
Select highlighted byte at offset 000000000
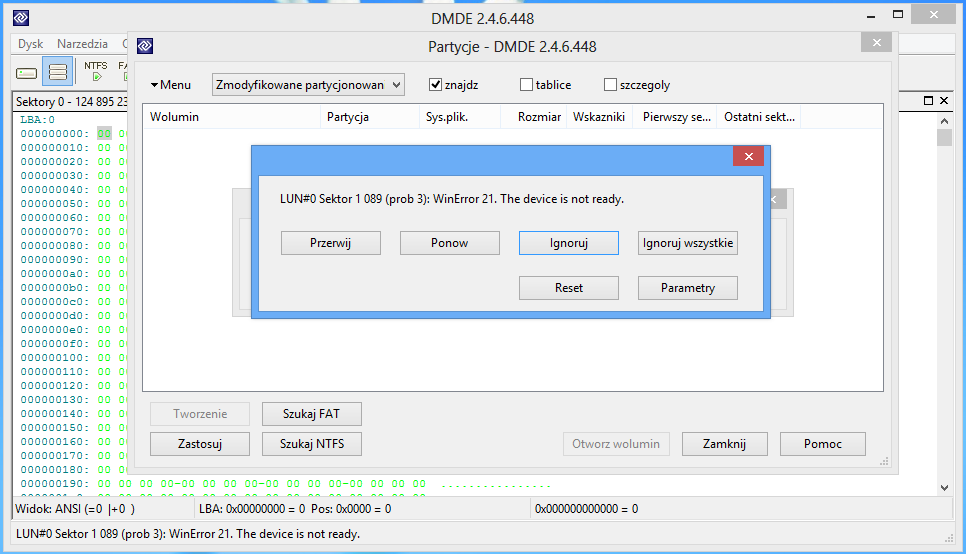tap(104, 134)
